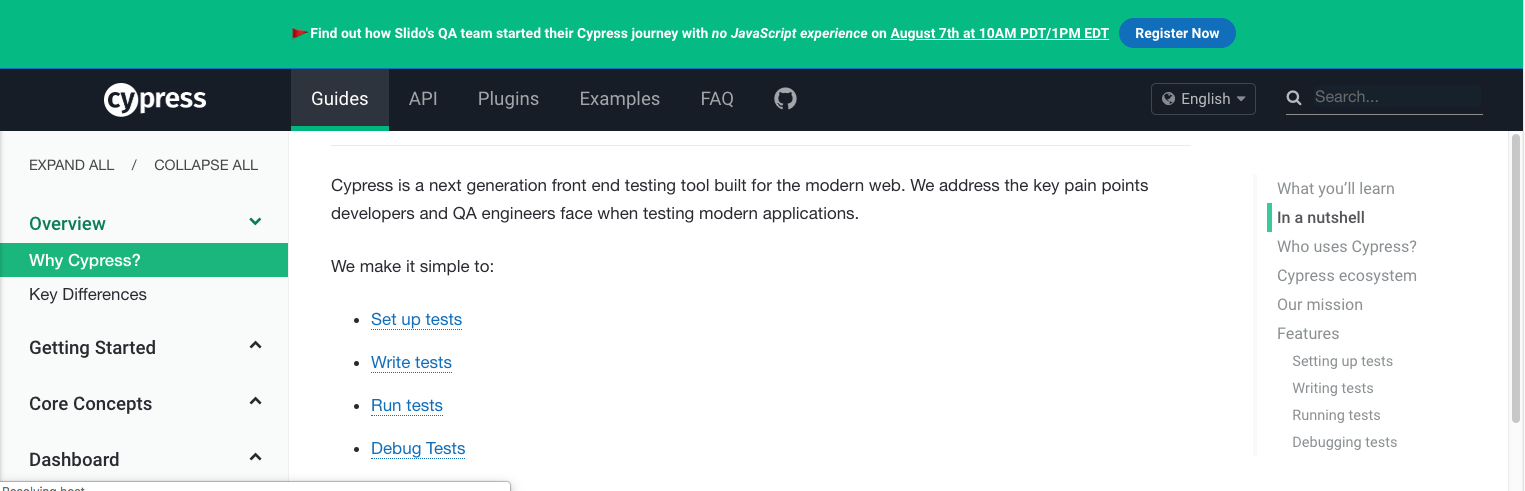Open the Guides tab
This screenshot has width=1525, height=491.
tap(340, 99)
